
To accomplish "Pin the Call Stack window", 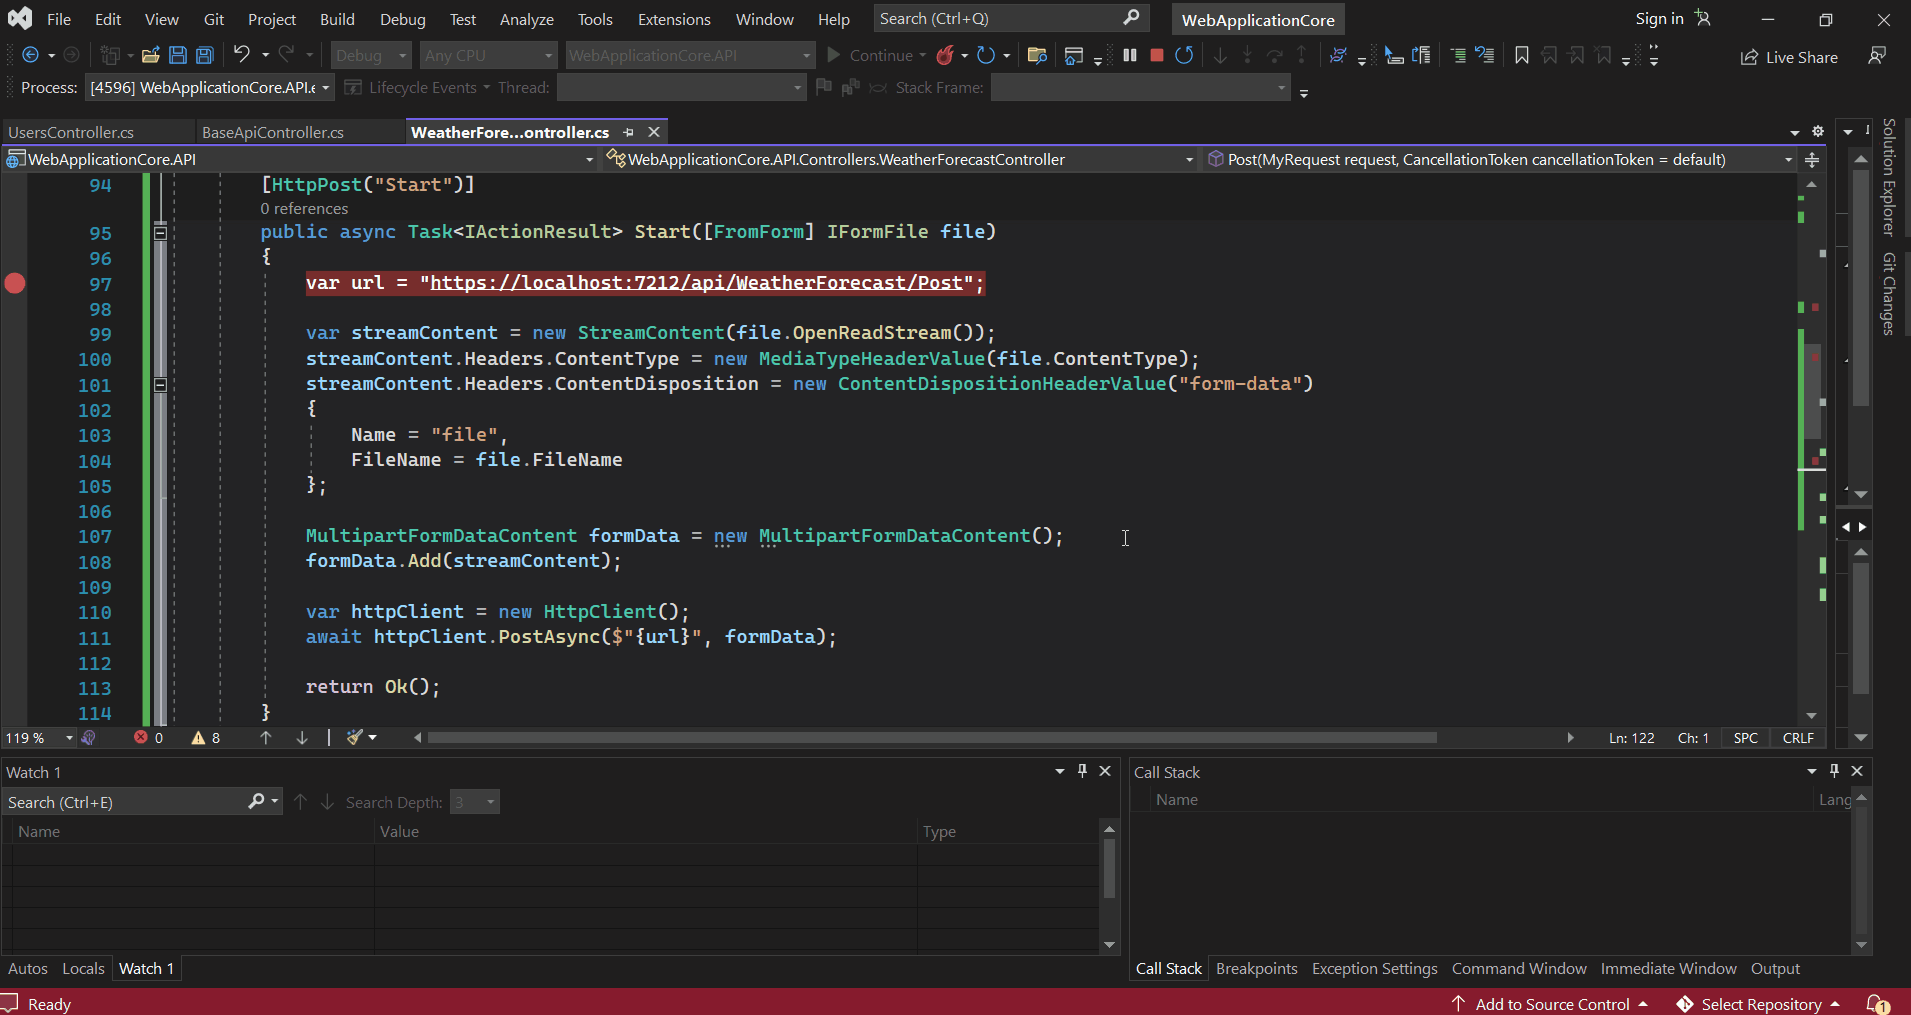I will click(1833, 771).
